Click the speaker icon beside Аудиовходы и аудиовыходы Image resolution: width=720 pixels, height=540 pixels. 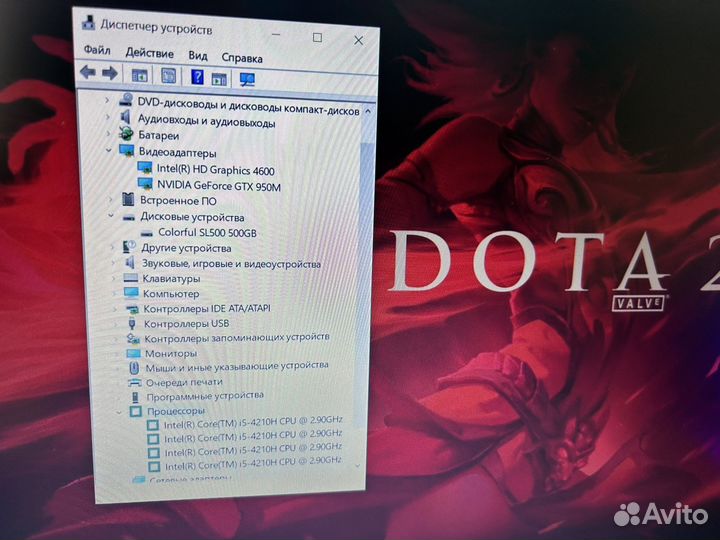125,117
